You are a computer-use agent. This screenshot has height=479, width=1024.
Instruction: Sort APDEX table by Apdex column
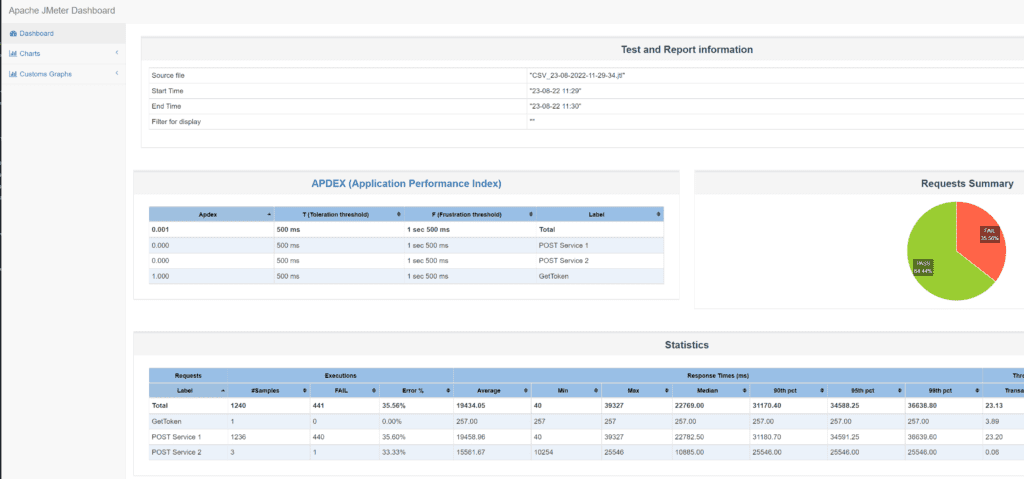(x=212, y=214)
